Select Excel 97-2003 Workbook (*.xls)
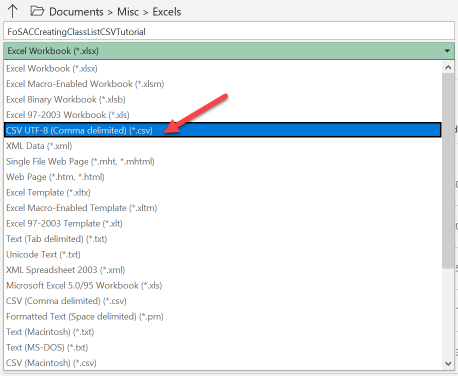The image size is (458, 376). (223, 115)
